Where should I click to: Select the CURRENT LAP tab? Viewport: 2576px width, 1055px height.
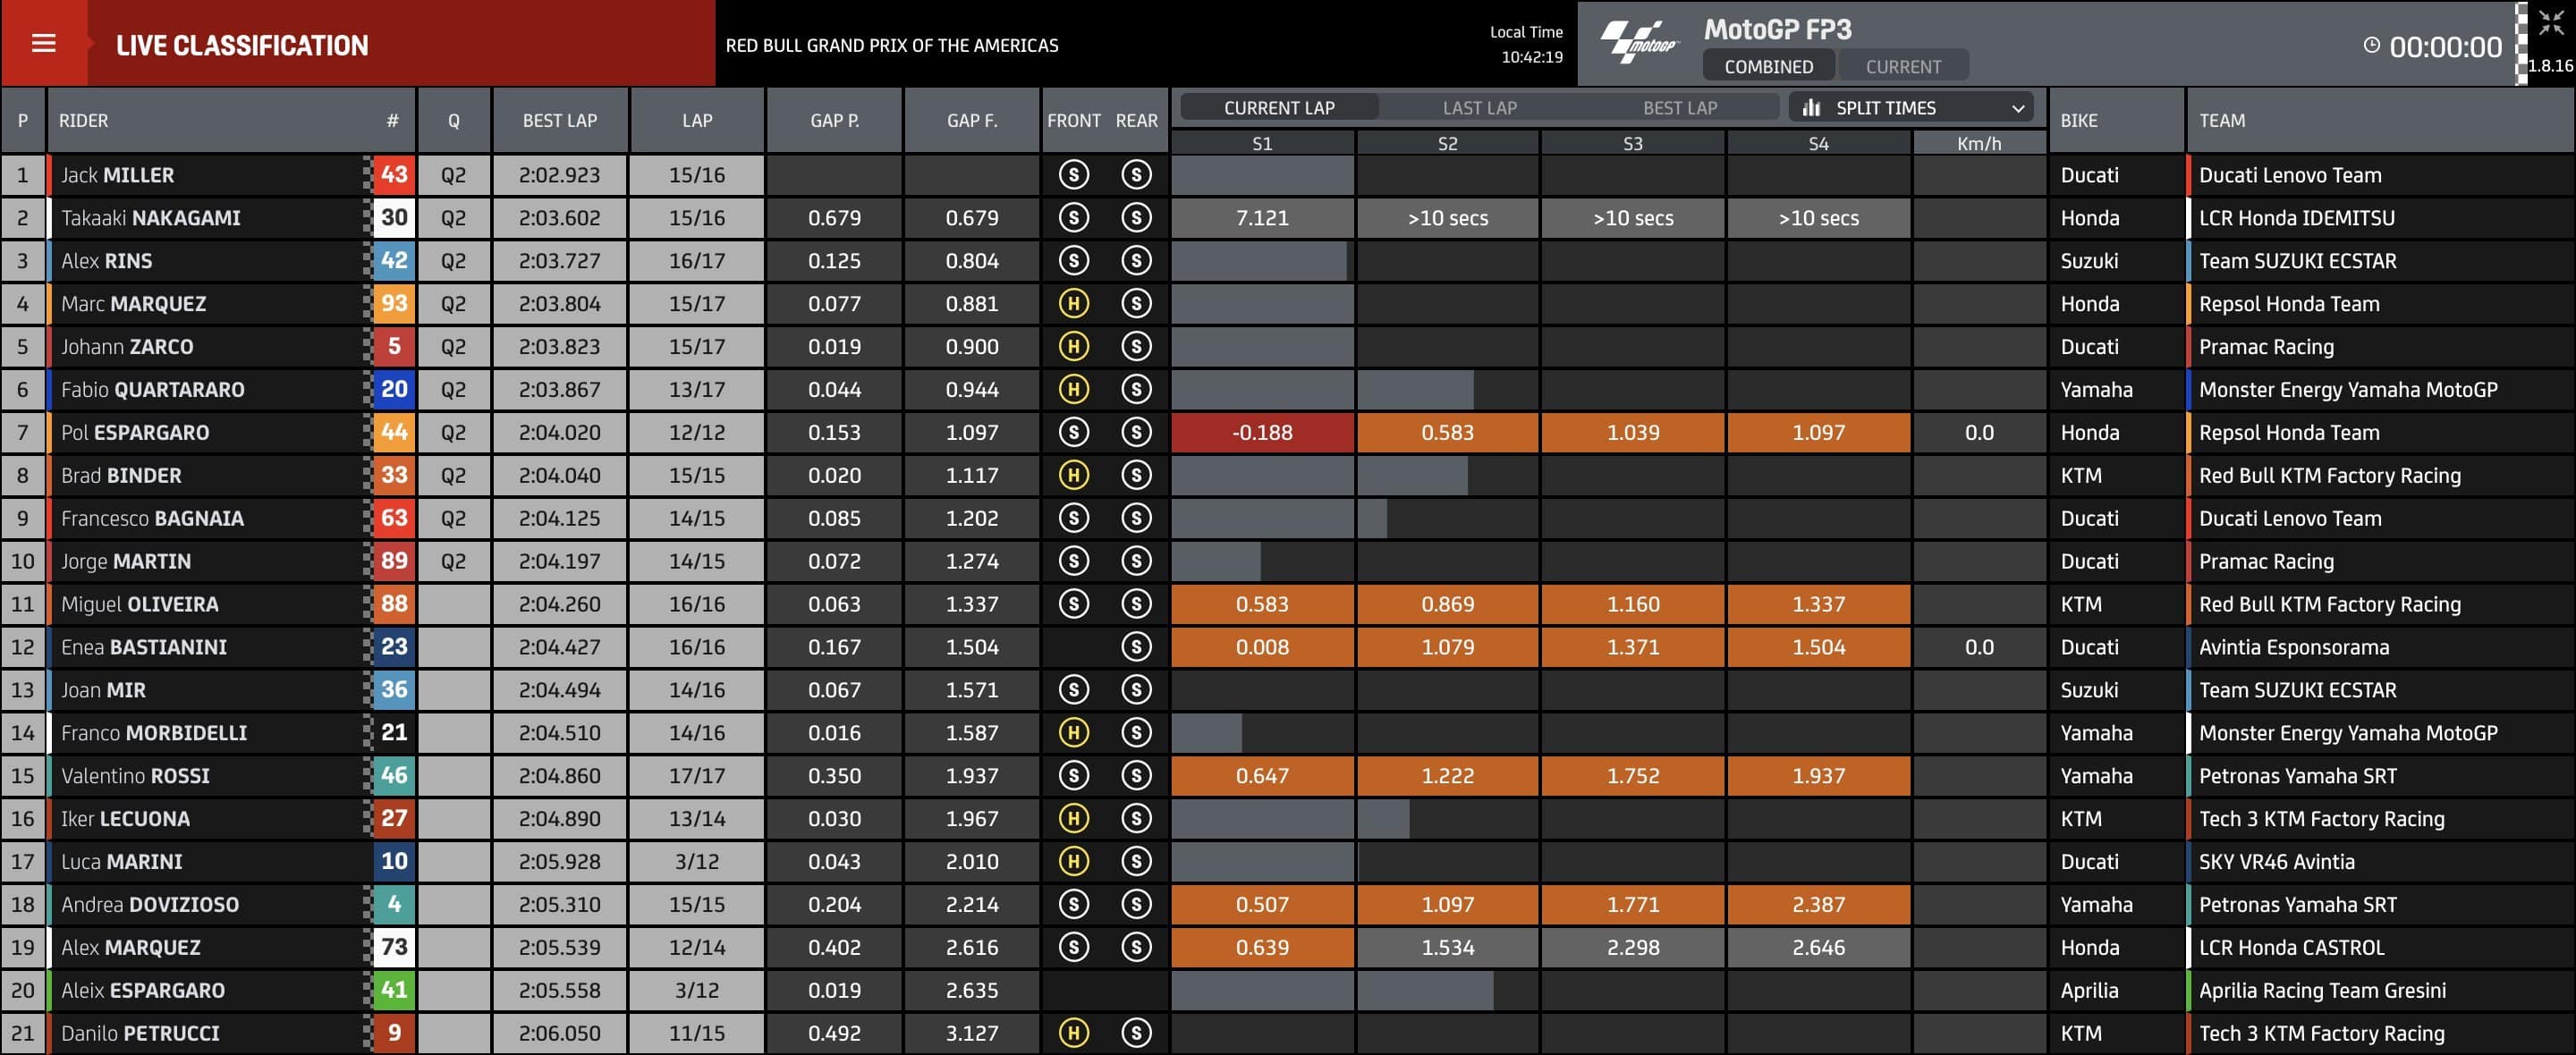[x=1279, y=107]
